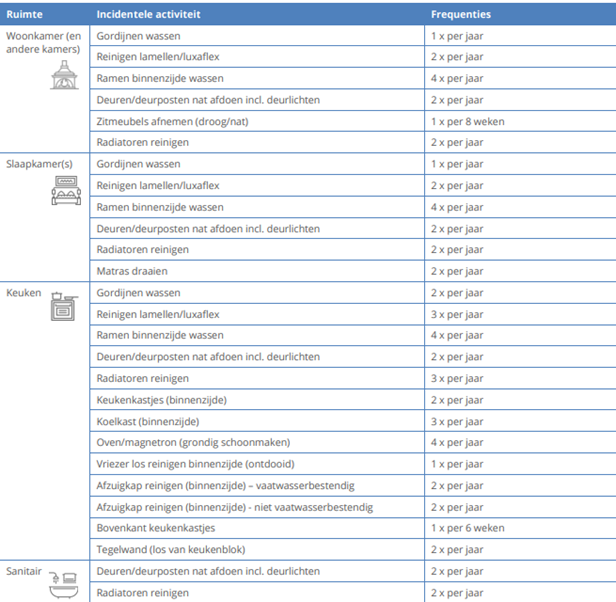The image size is (616, 602).
Task: Select the 'Slaapkamer(s)' room label
Action: coord(38,164)
